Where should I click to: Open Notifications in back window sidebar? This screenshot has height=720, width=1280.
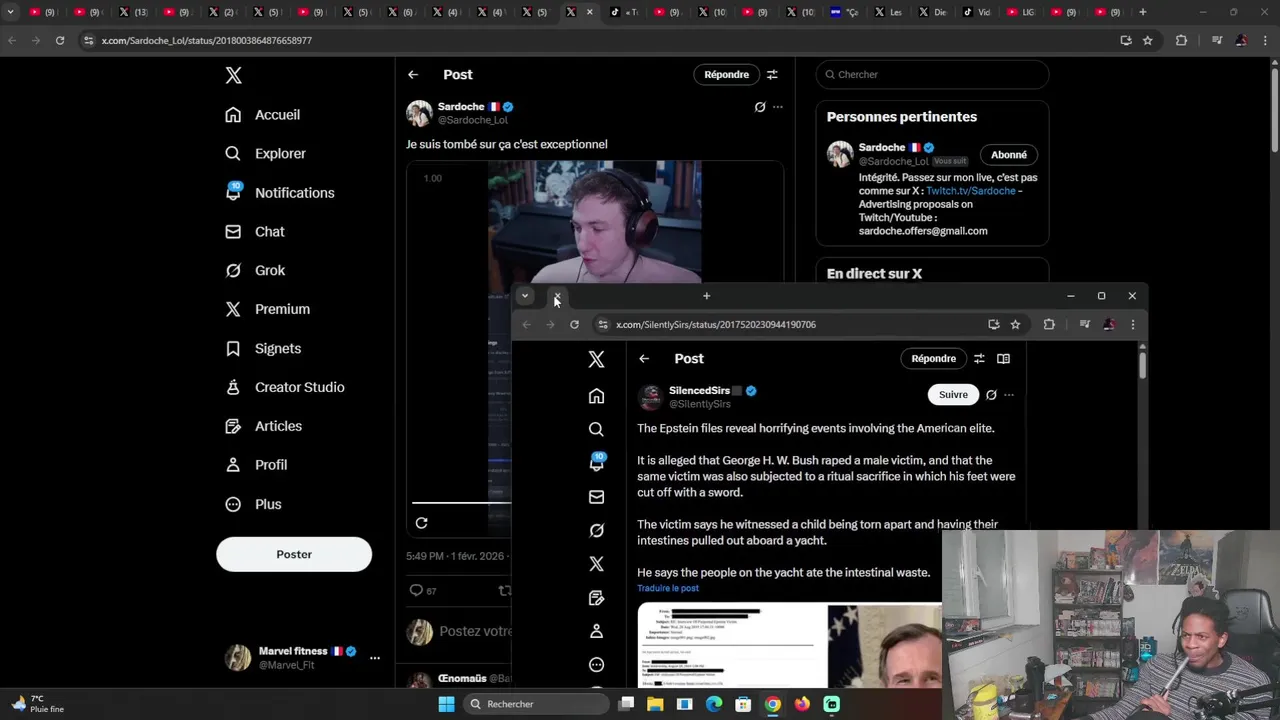(x=280, y=193)
